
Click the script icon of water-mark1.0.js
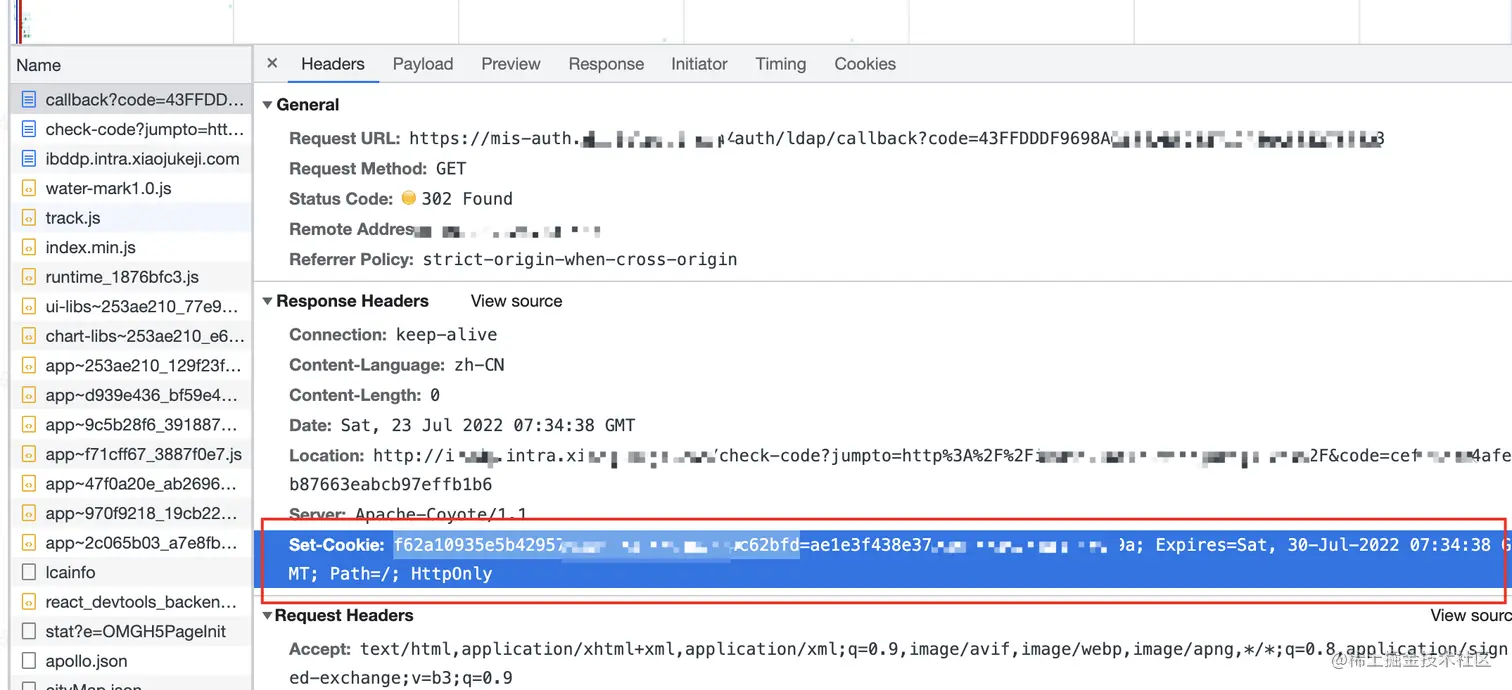28,188
